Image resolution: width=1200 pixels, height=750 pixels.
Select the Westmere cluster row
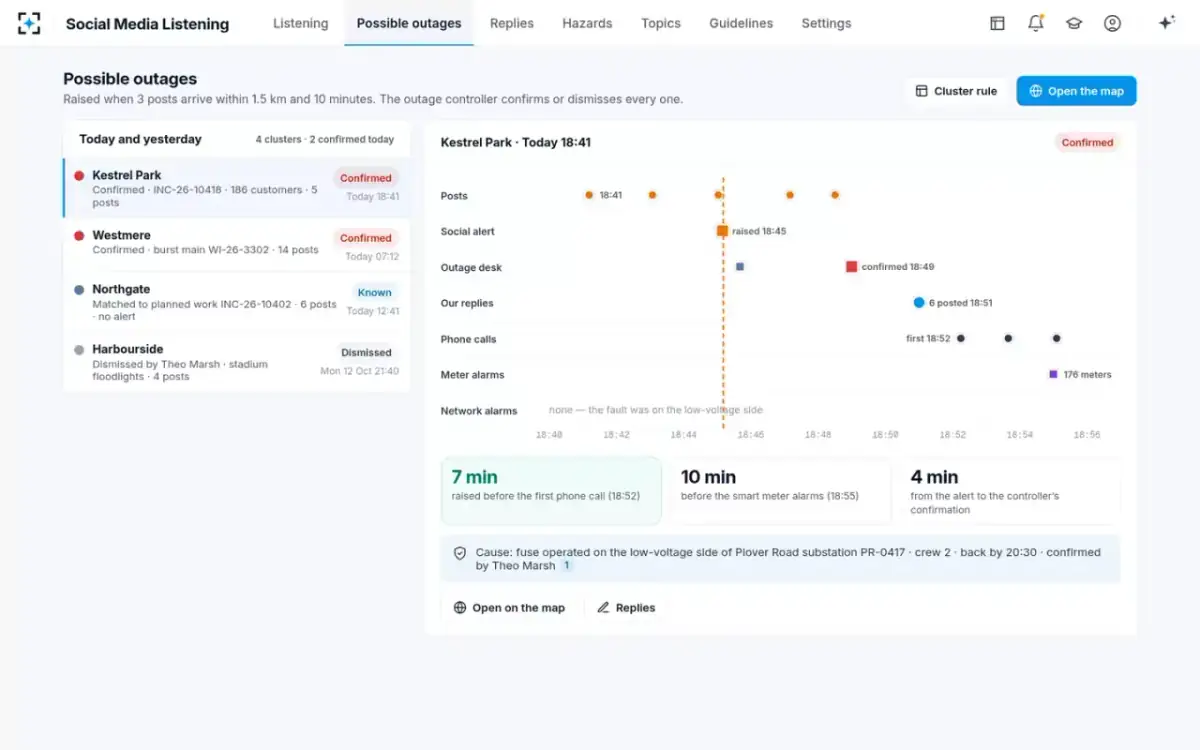tap(237, 245)
